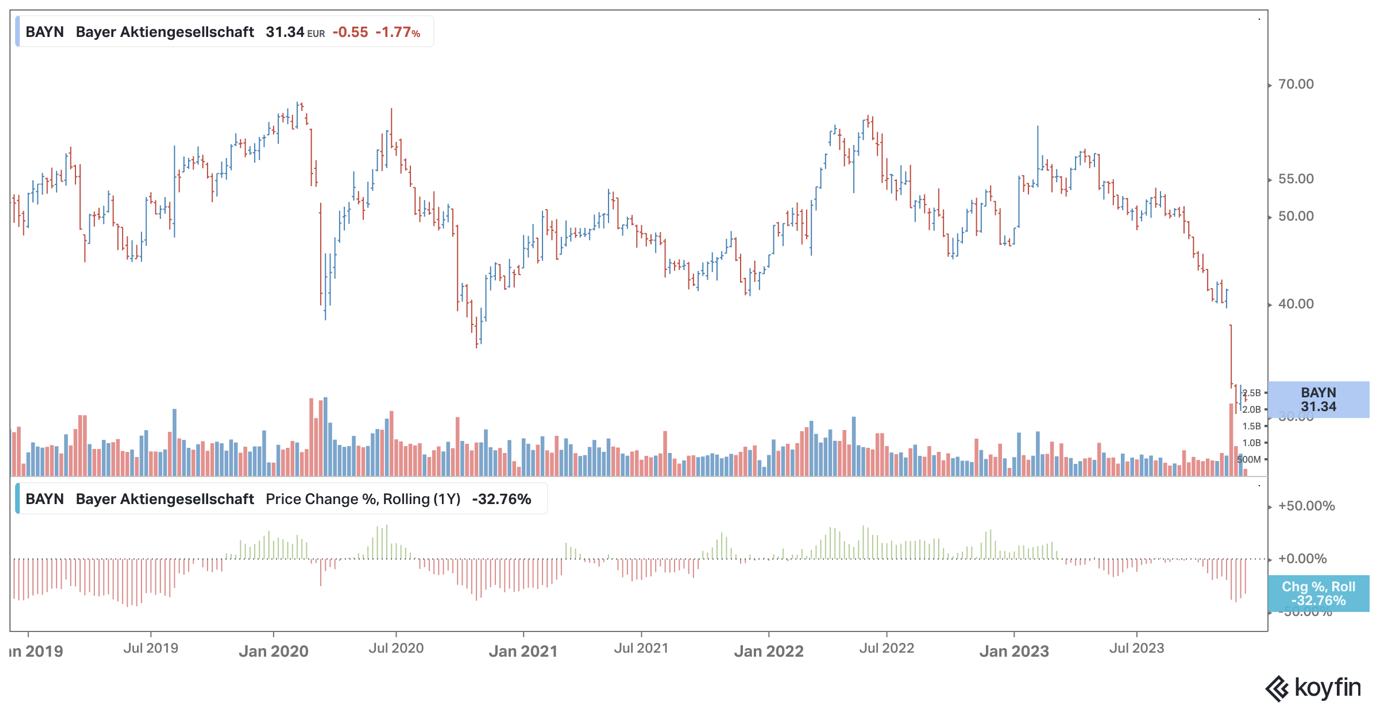
Task: Click the +50.00% axis label
Action: point(1306,506)
